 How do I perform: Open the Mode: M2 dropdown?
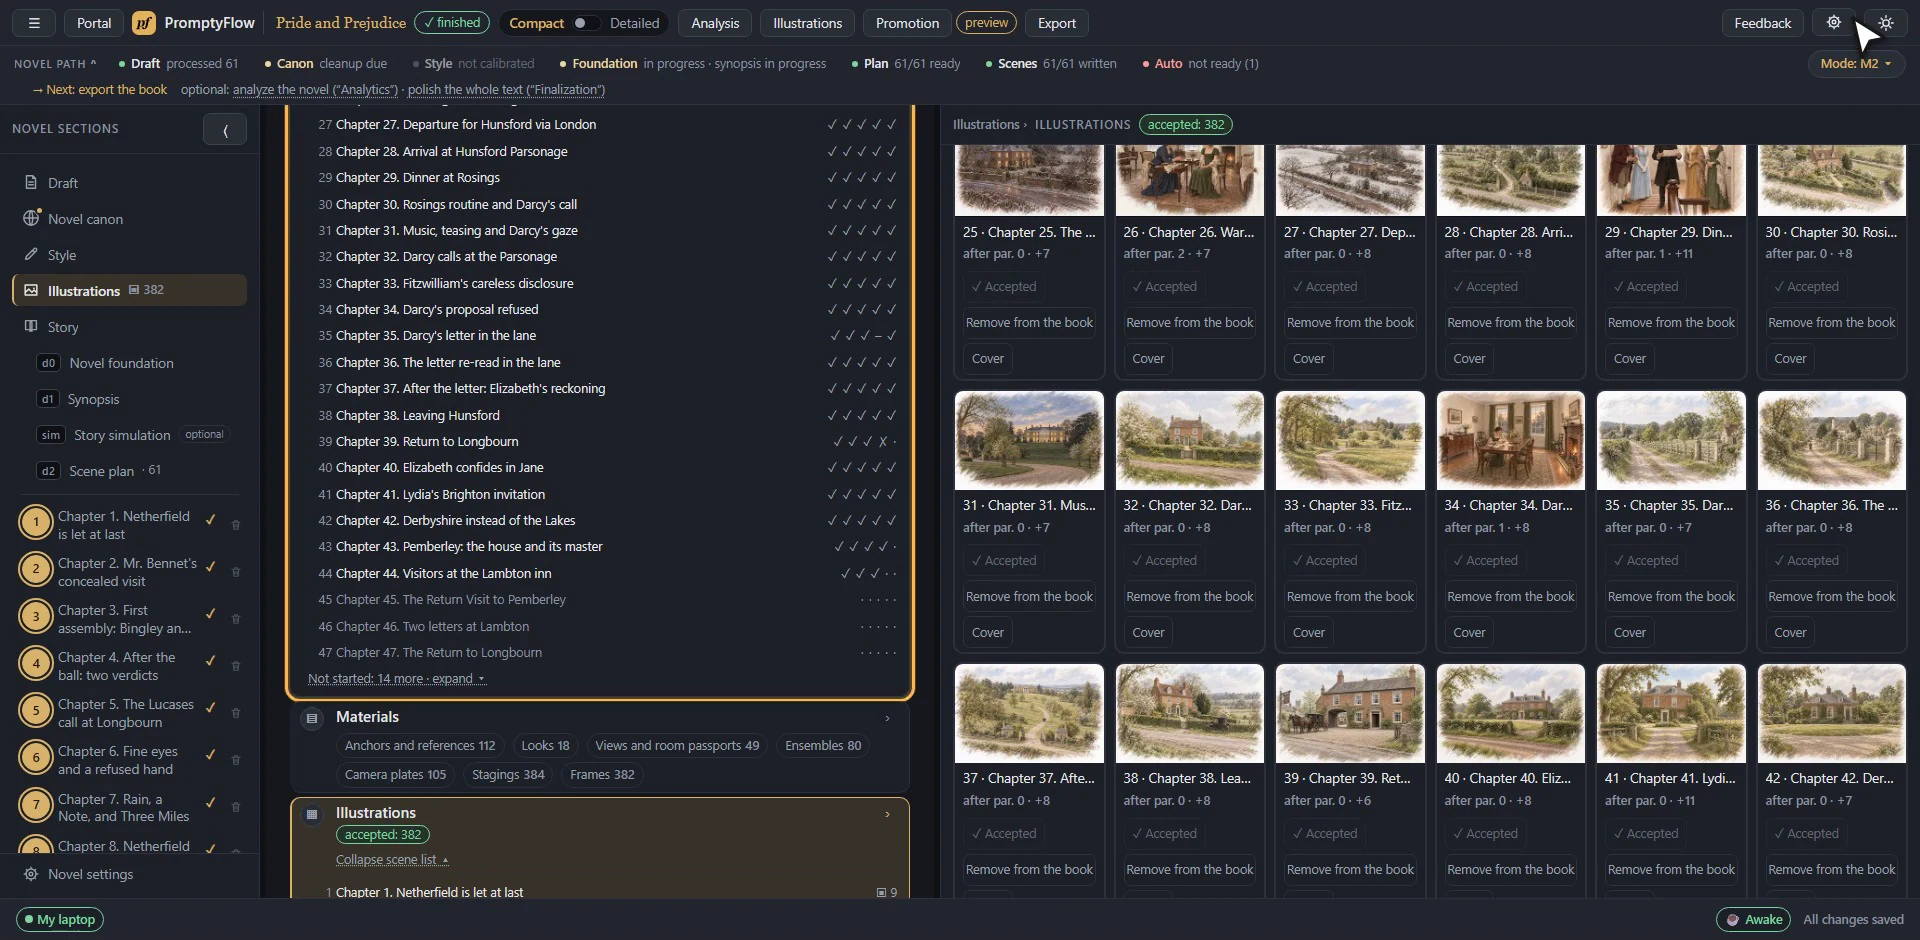point(1856,63)
